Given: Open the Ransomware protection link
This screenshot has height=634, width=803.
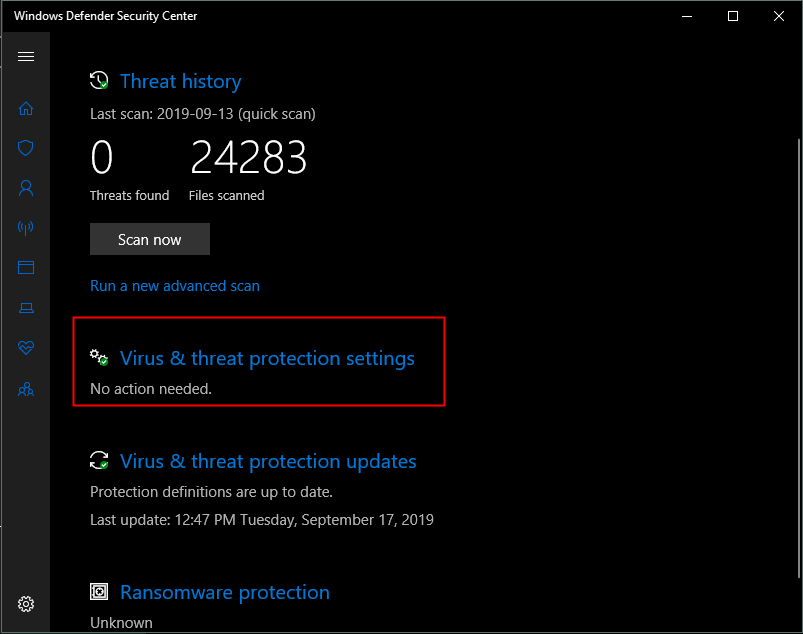Looking at the screenshot, I should point(225,593).
